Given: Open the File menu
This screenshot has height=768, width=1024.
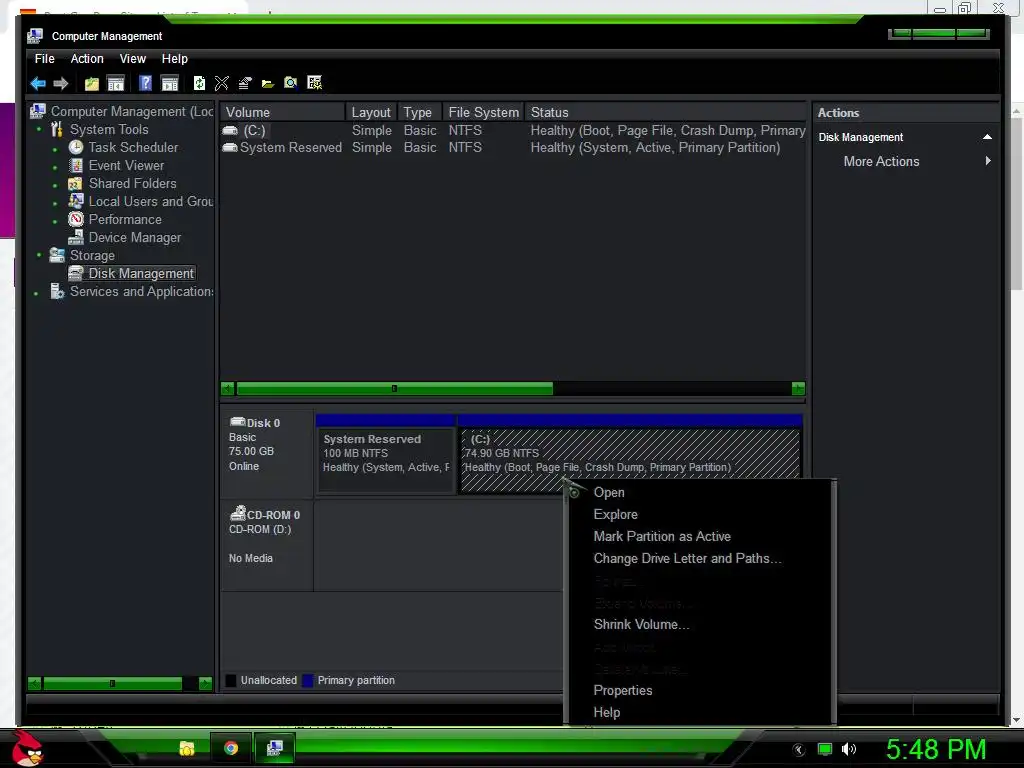Looking at the screenshot, I should 44,59.
